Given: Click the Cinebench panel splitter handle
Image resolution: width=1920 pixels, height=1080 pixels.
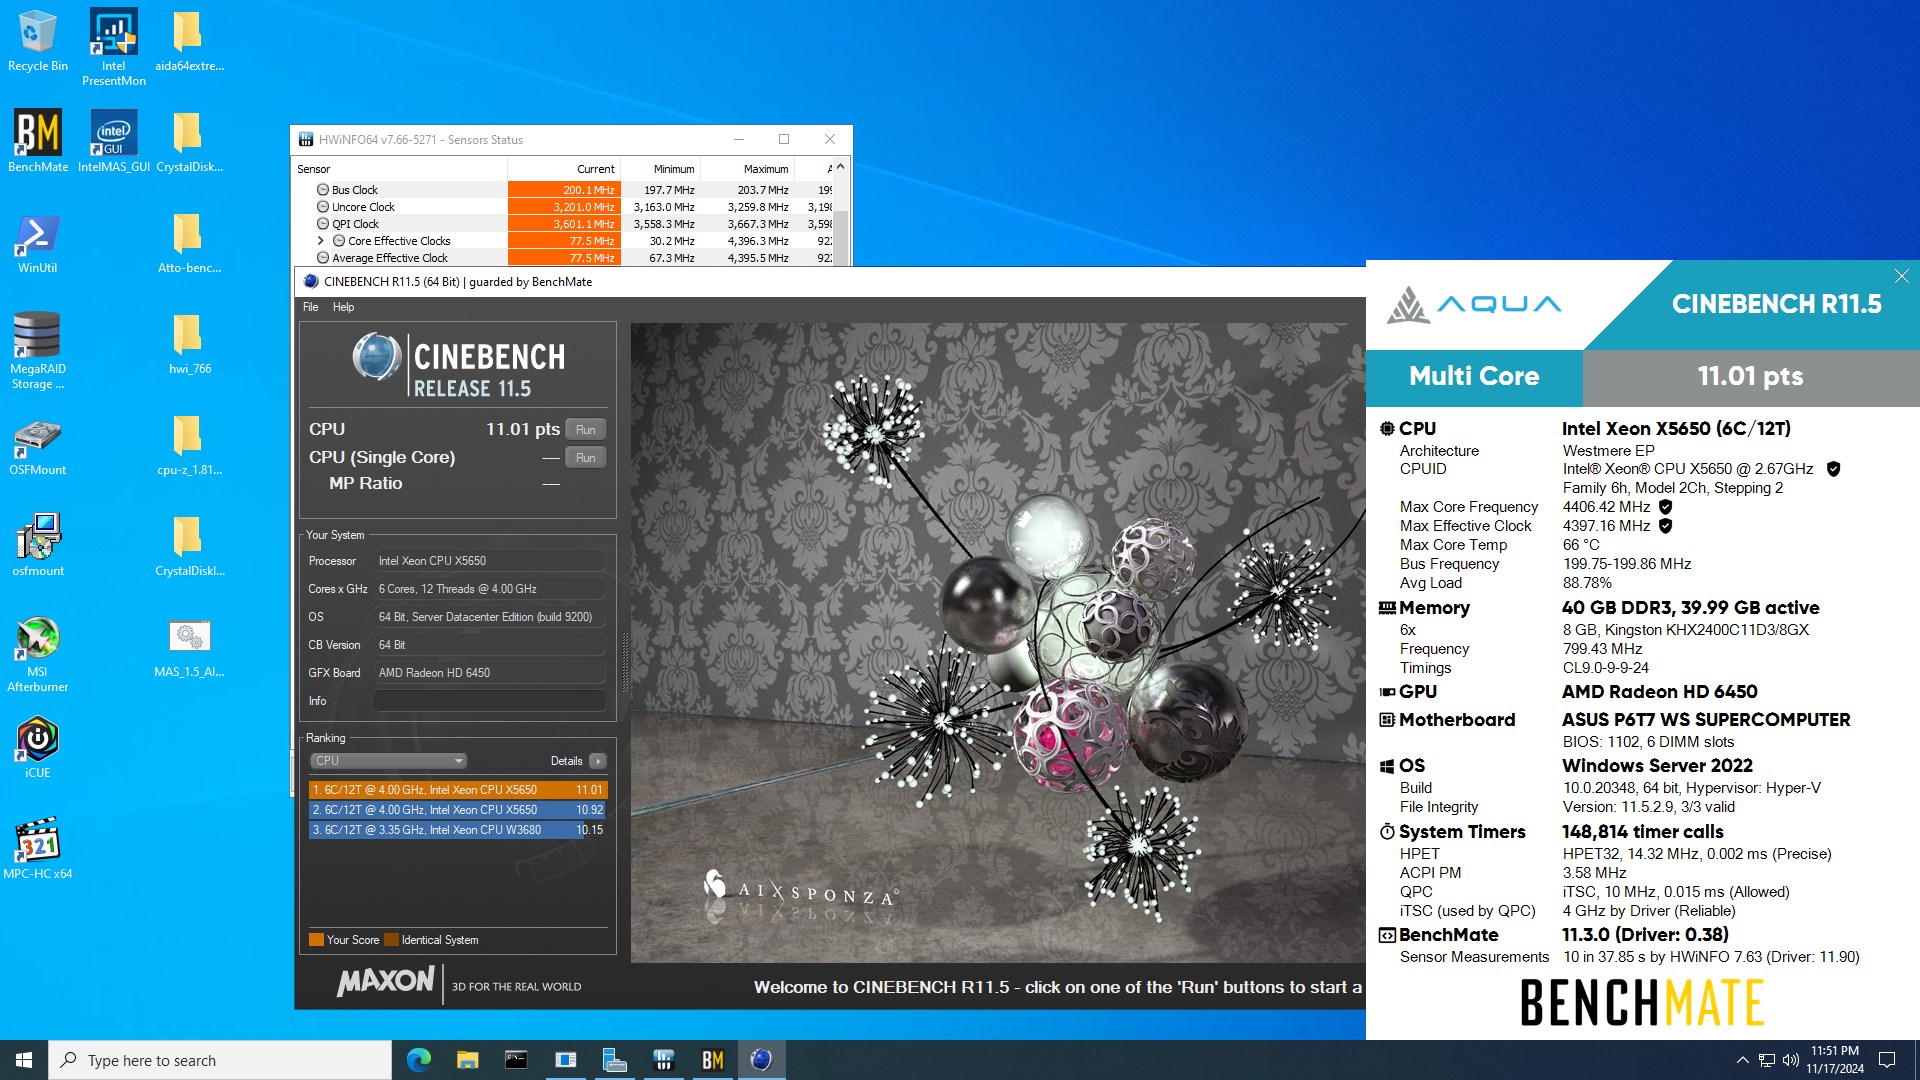Looking at the screenshot, I should click(626, 663).
